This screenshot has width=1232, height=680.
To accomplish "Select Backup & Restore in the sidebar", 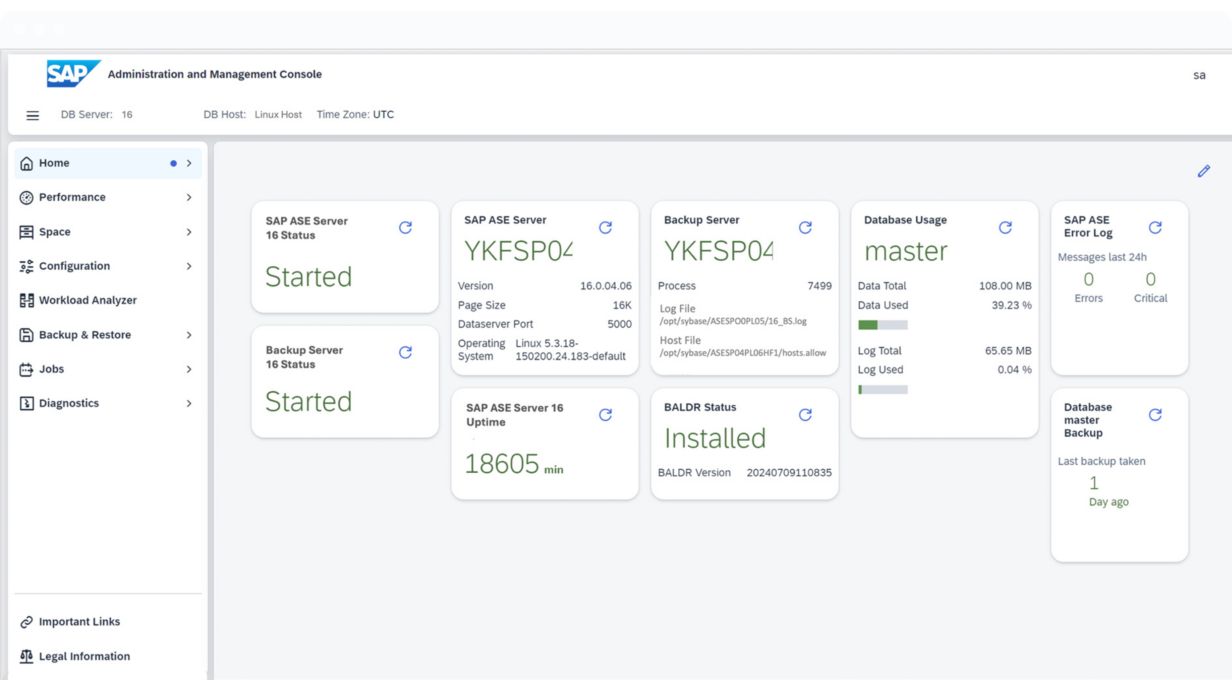I will [x=84, y=335].
